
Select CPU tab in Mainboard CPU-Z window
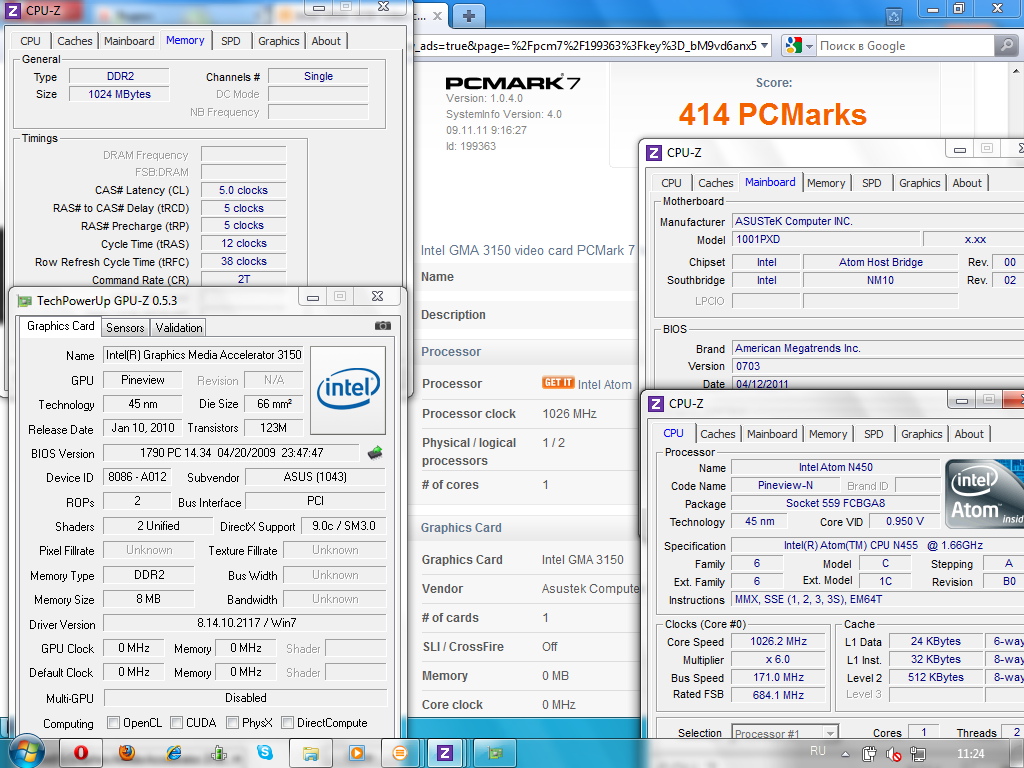click(671, 183)
